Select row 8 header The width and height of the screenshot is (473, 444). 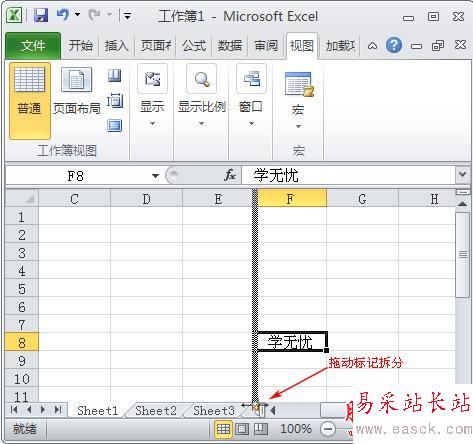(x=22, y=343)
